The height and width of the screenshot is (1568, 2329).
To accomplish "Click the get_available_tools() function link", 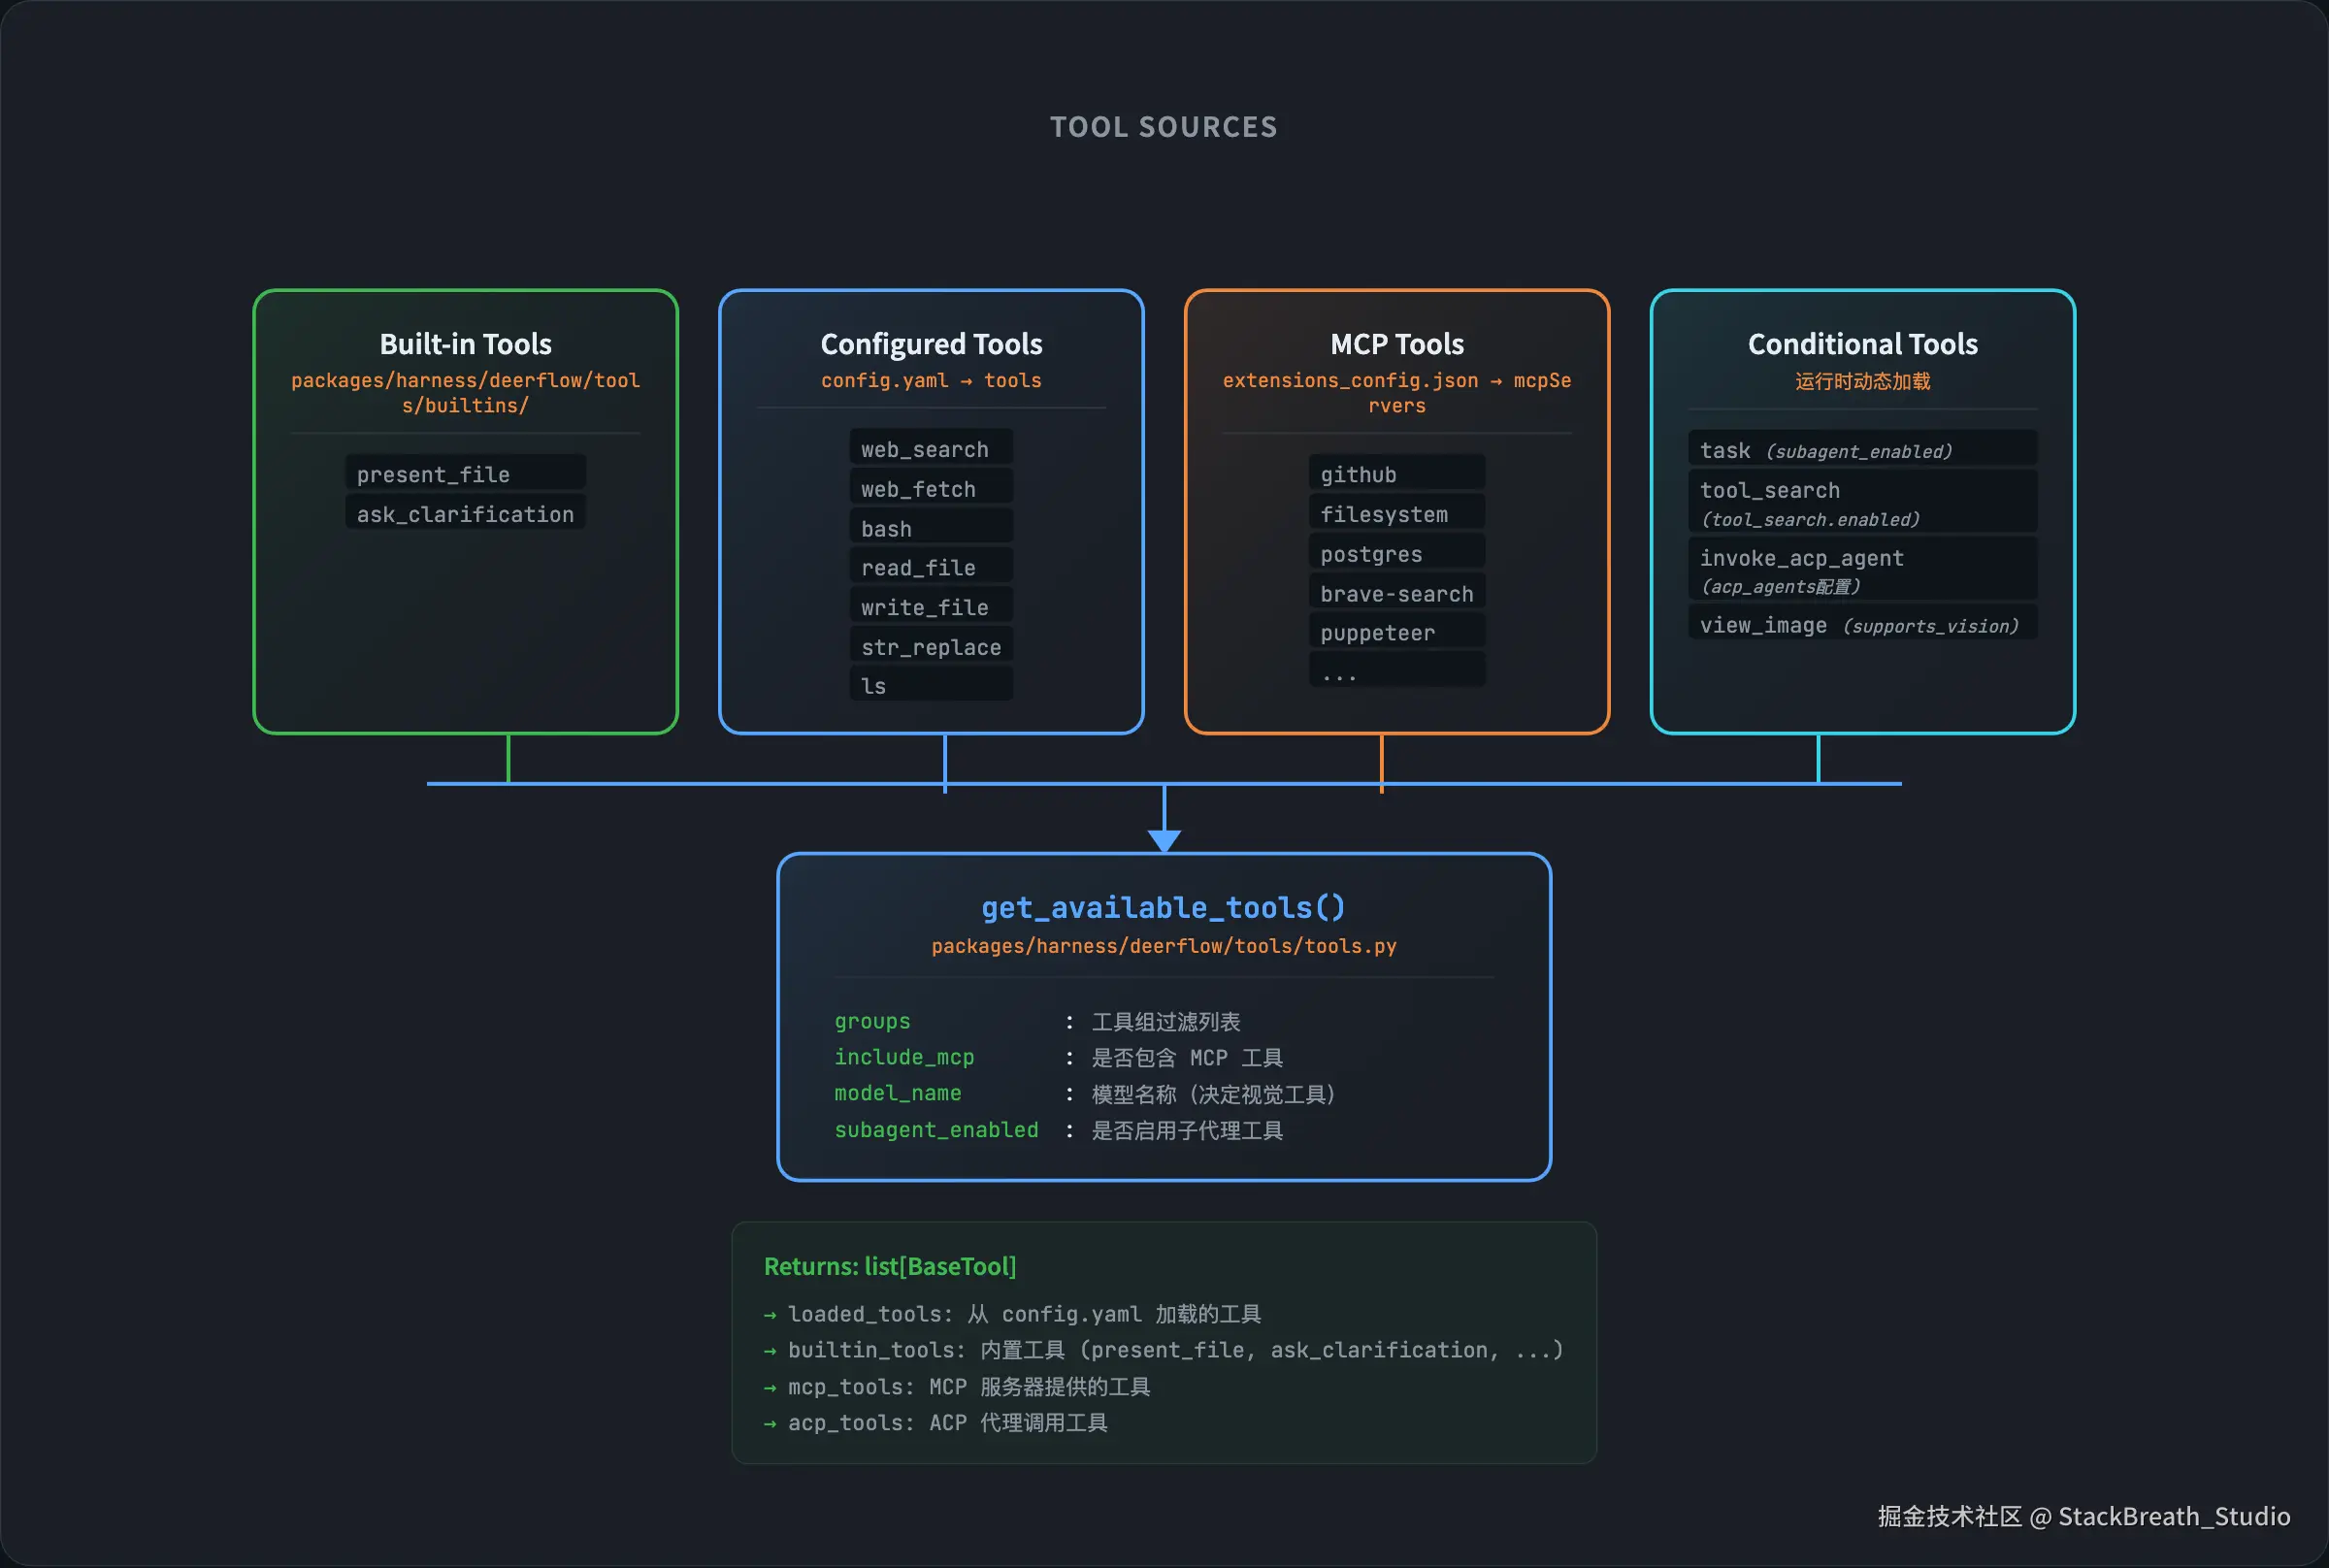I will (1162, 907).
